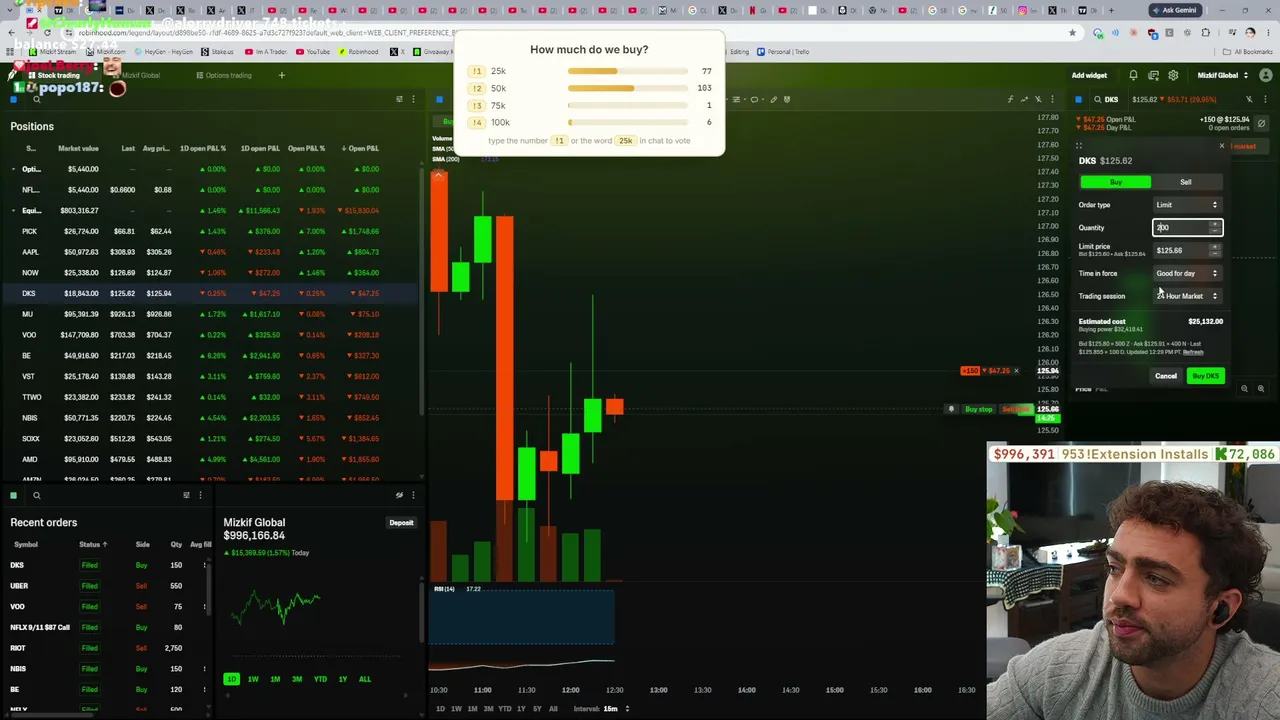Select the YTD range on portfolio chart

[x=320, y=679]
